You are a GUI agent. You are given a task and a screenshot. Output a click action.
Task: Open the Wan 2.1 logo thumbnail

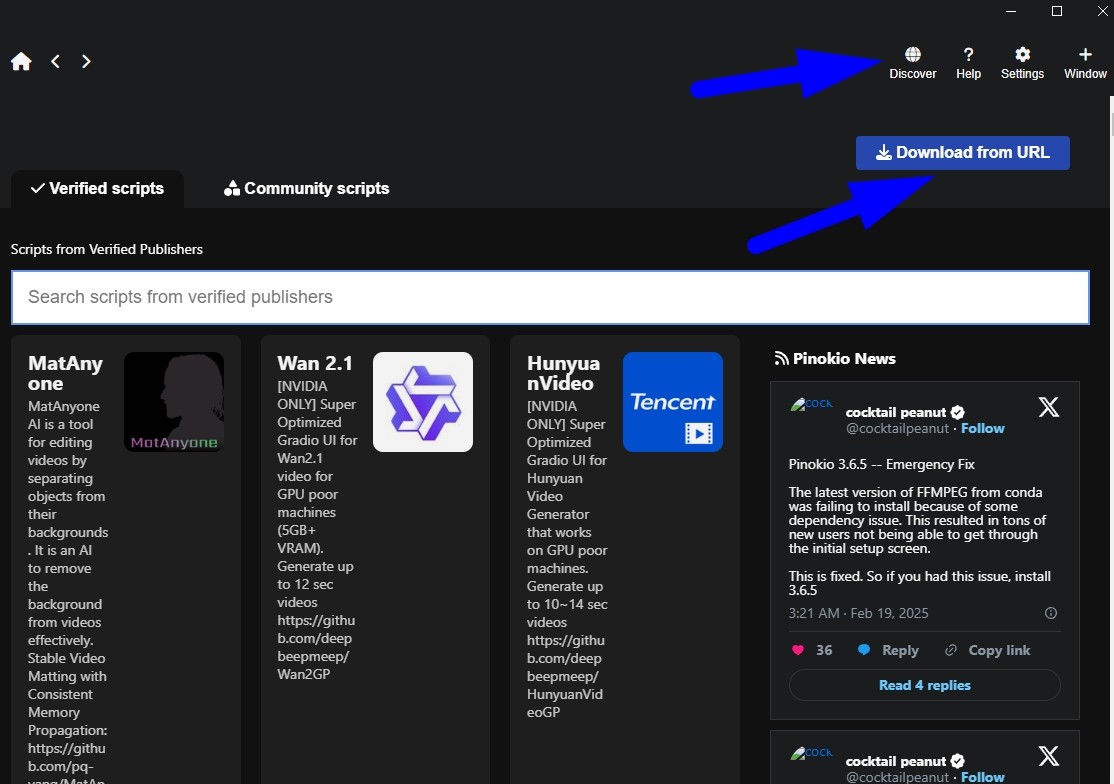coord(423,402)
